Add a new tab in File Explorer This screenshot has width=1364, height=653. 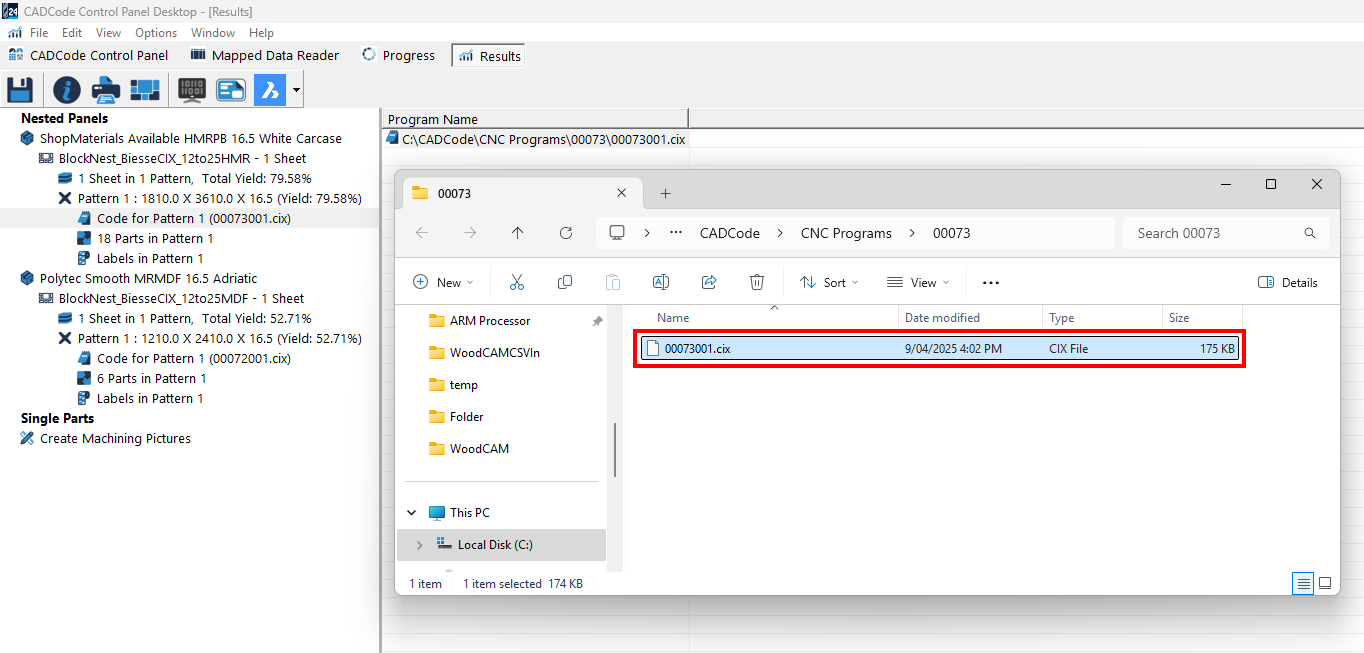(665, 193)
